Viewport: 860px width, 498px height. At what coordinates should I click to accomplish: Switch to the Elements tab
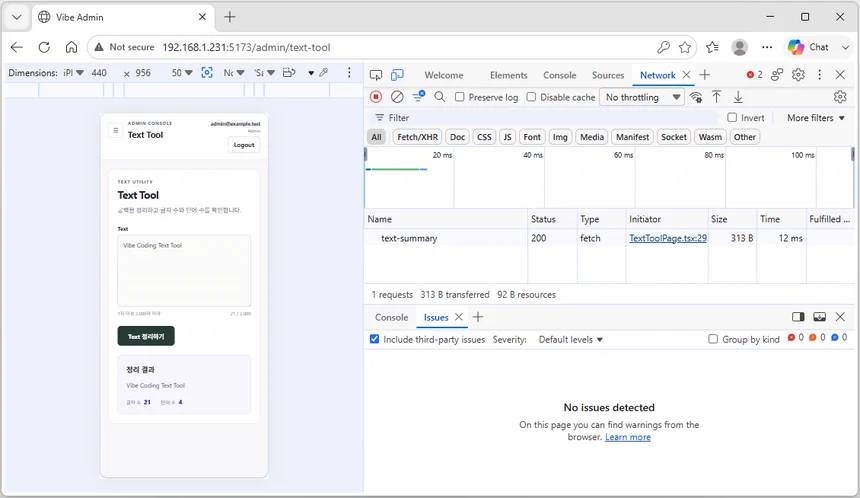[508, 75]
